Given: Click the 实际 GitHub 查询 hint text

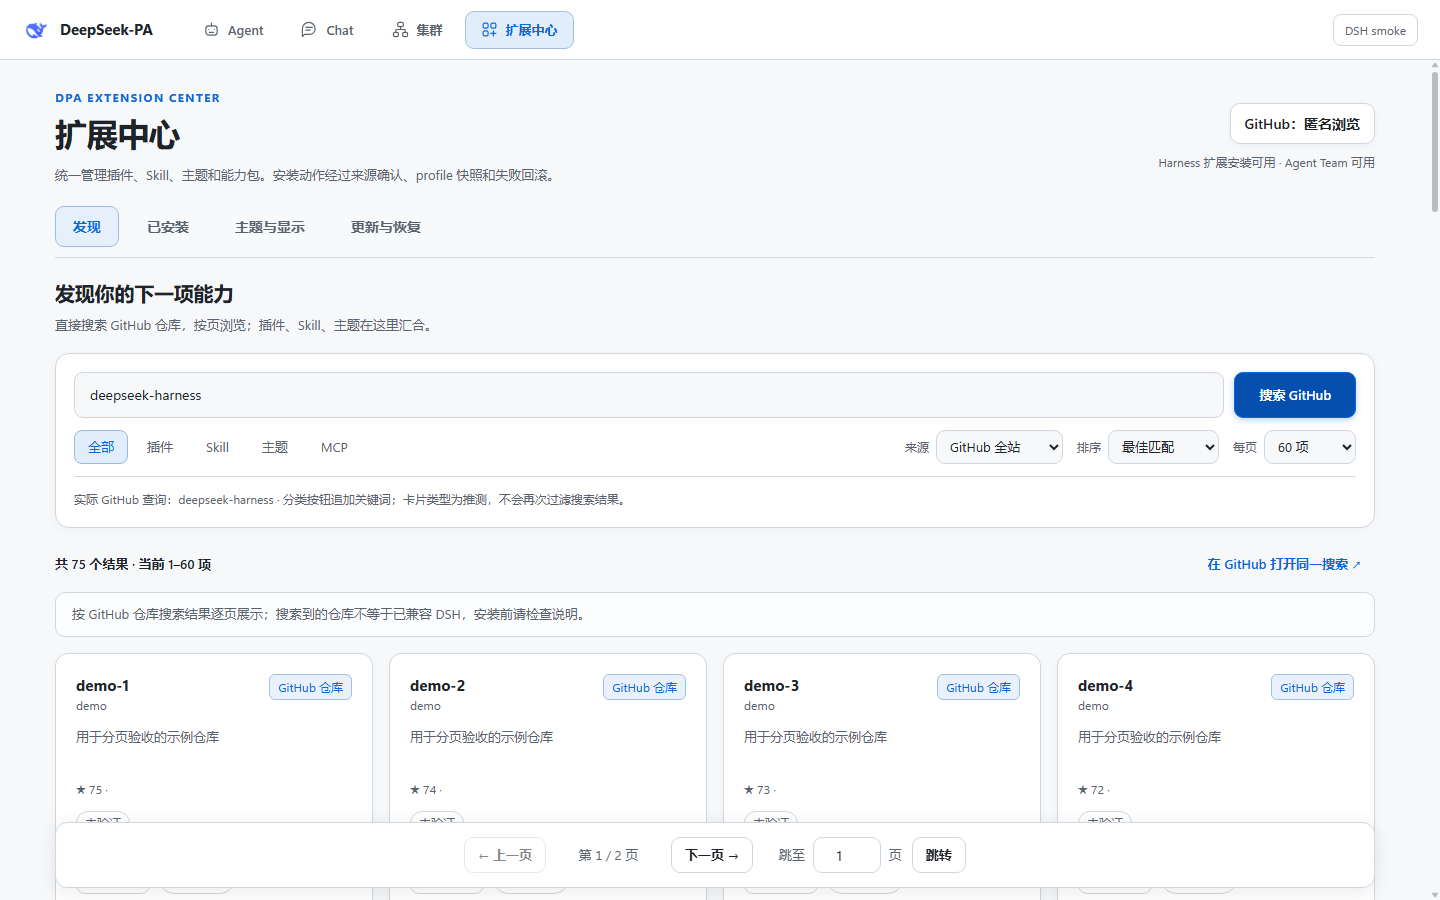Looking at the screenshot, I should point(352,499).
